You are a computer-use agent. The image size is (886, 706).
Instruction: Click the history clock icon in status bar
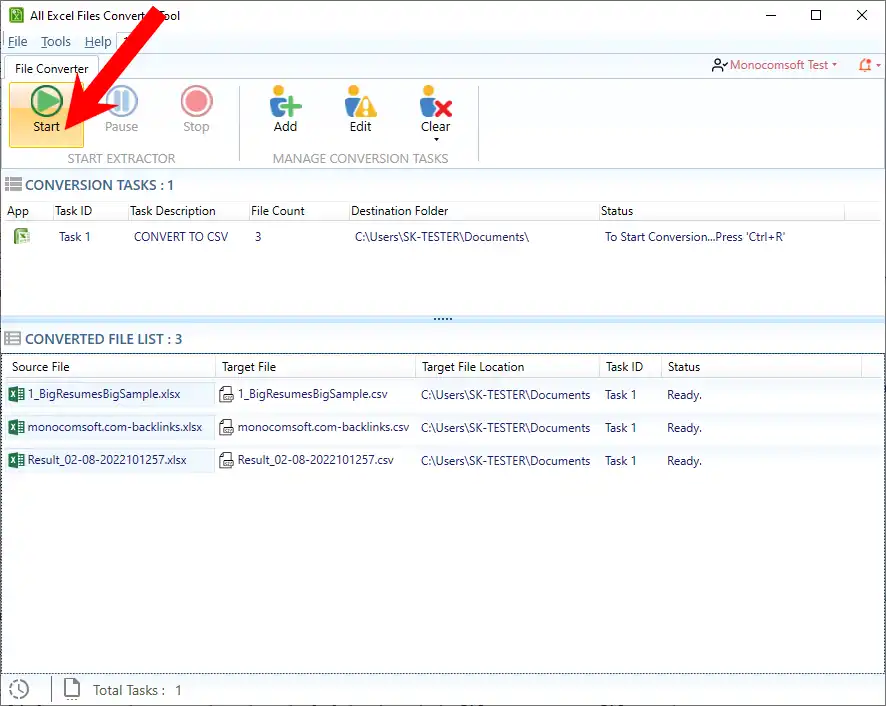(x=19, y=689)
